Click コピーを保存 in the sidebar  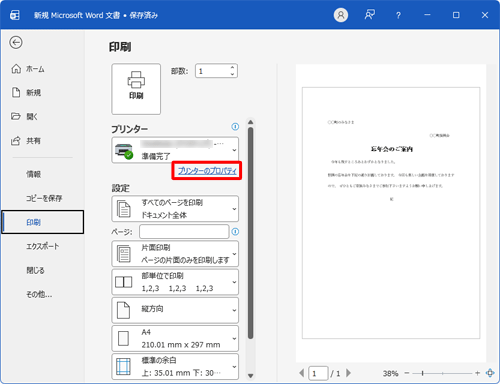tap(44, 198)
